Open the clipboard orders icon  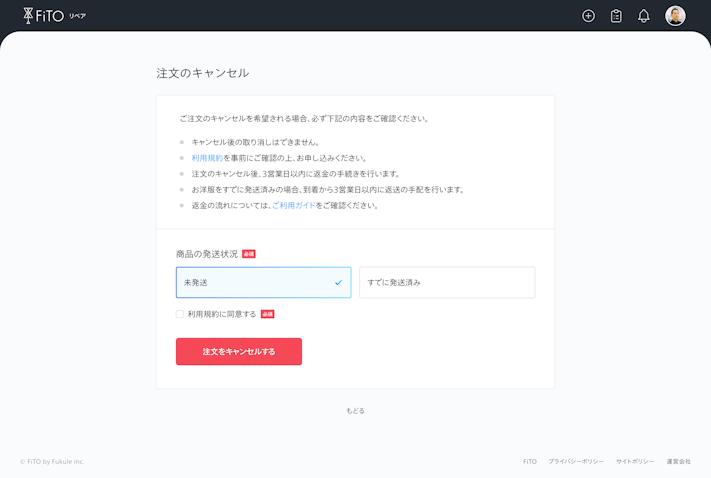(x=616, y=16)
